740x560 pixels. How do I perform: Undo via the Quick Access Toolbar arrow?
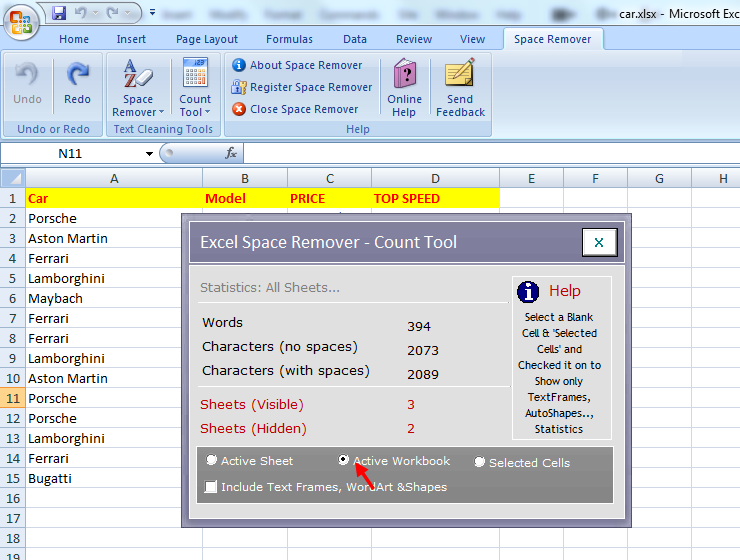tap(81, 13)
